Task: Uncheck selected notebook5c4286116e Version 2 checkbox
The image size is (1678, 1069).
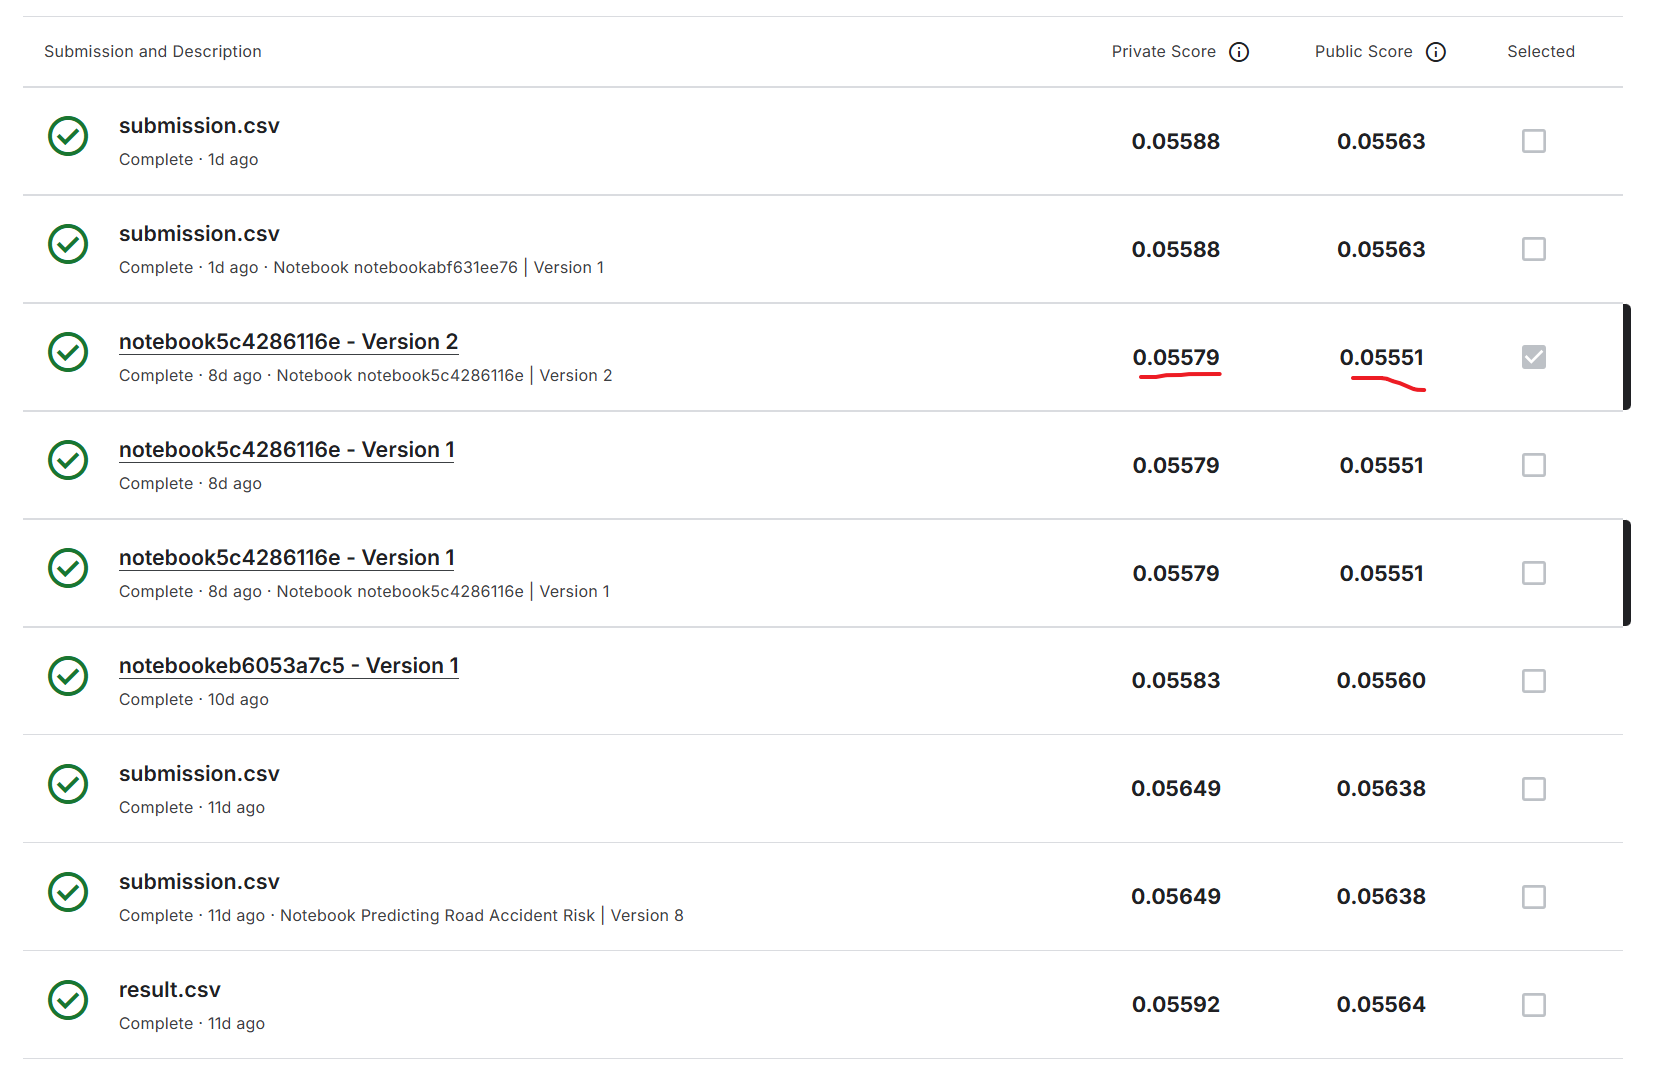Action: [x=1533, y=357]
